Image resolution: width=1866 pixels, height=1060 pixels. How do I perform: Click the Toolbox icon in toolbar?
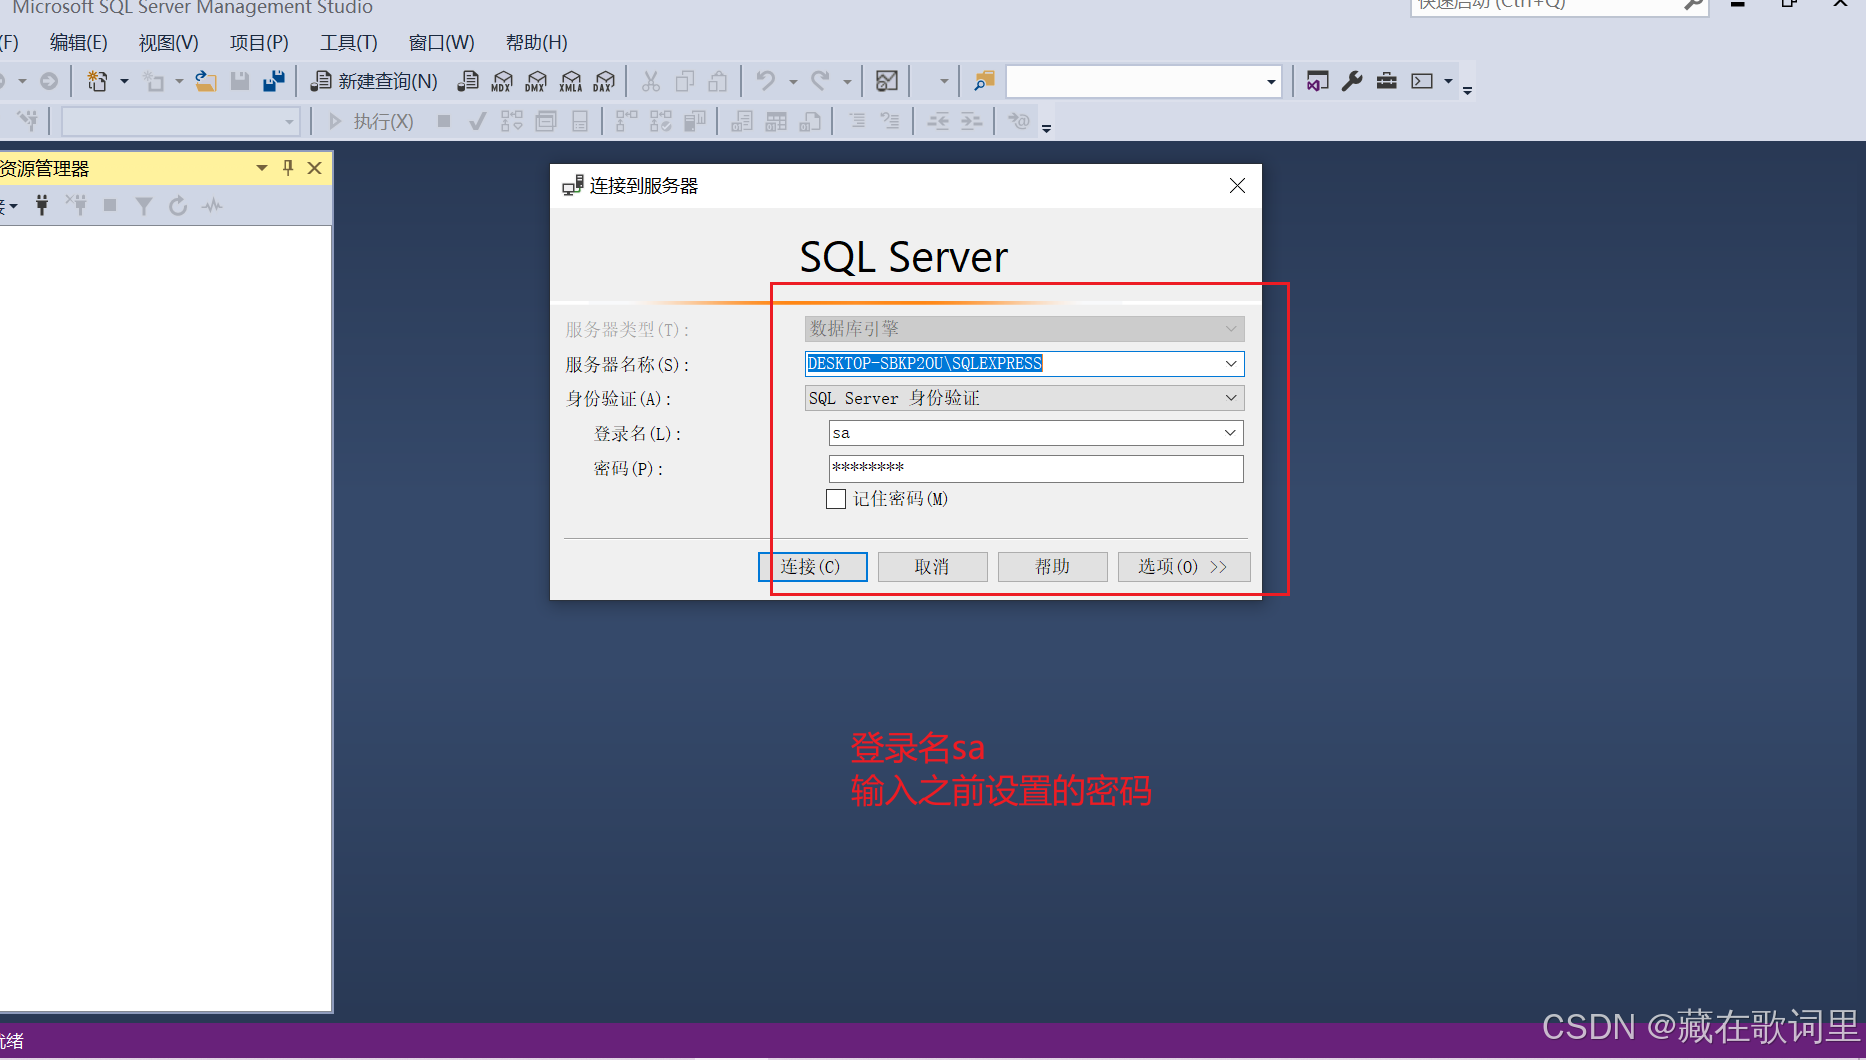(1386, 81)
